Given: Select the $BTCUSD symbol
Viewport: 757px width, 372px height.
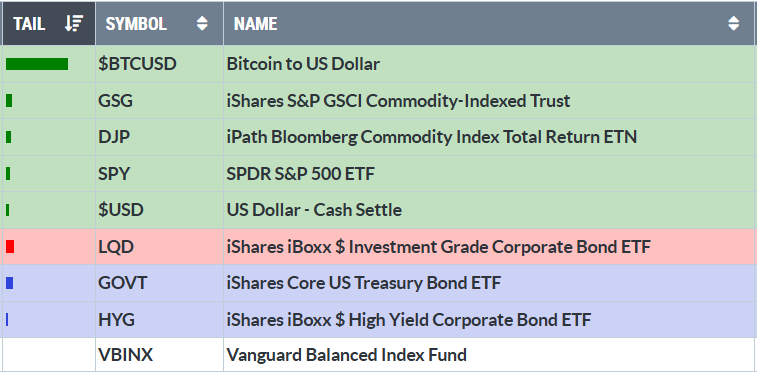Looking at the screenshot, I should 137,64.
